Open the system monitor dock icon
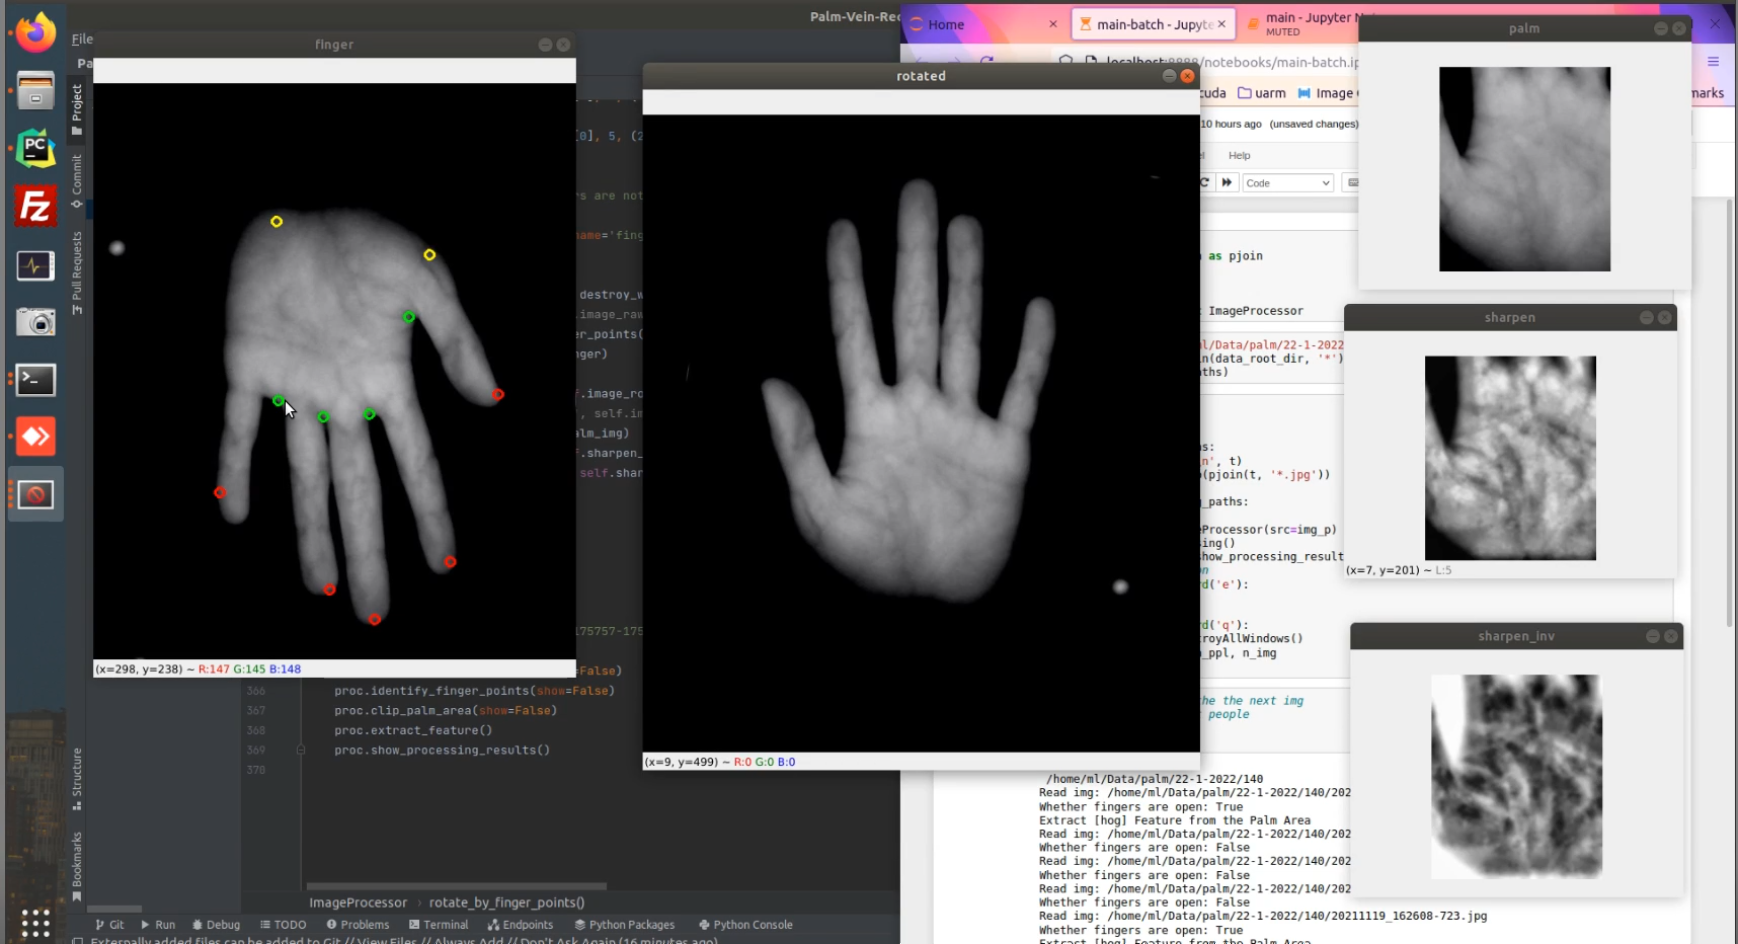This screenshot has width=1738, height=944. [x=36, y=265]
